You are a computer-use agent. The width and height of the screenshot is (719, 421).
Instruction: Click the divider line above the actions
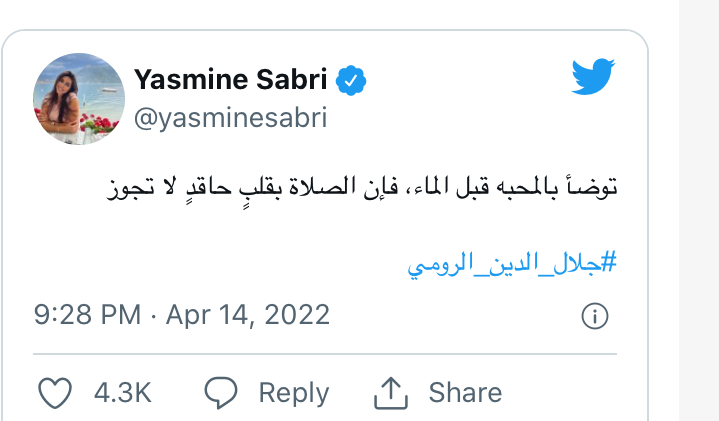325,354
